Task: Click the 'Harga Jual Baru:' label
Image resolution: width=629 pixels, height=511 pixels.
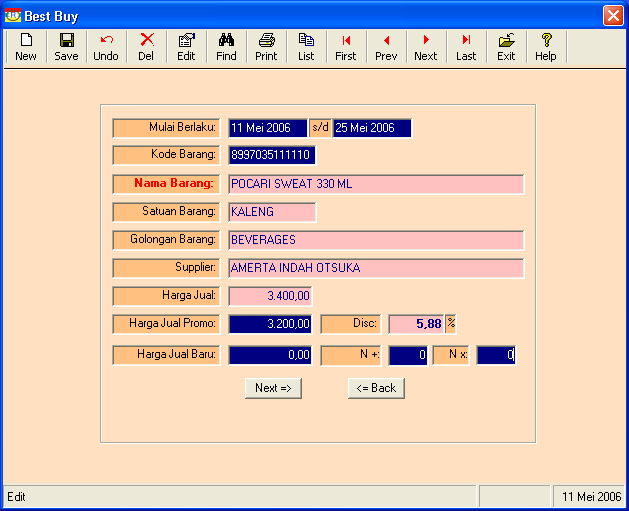Action: point(166,355)
